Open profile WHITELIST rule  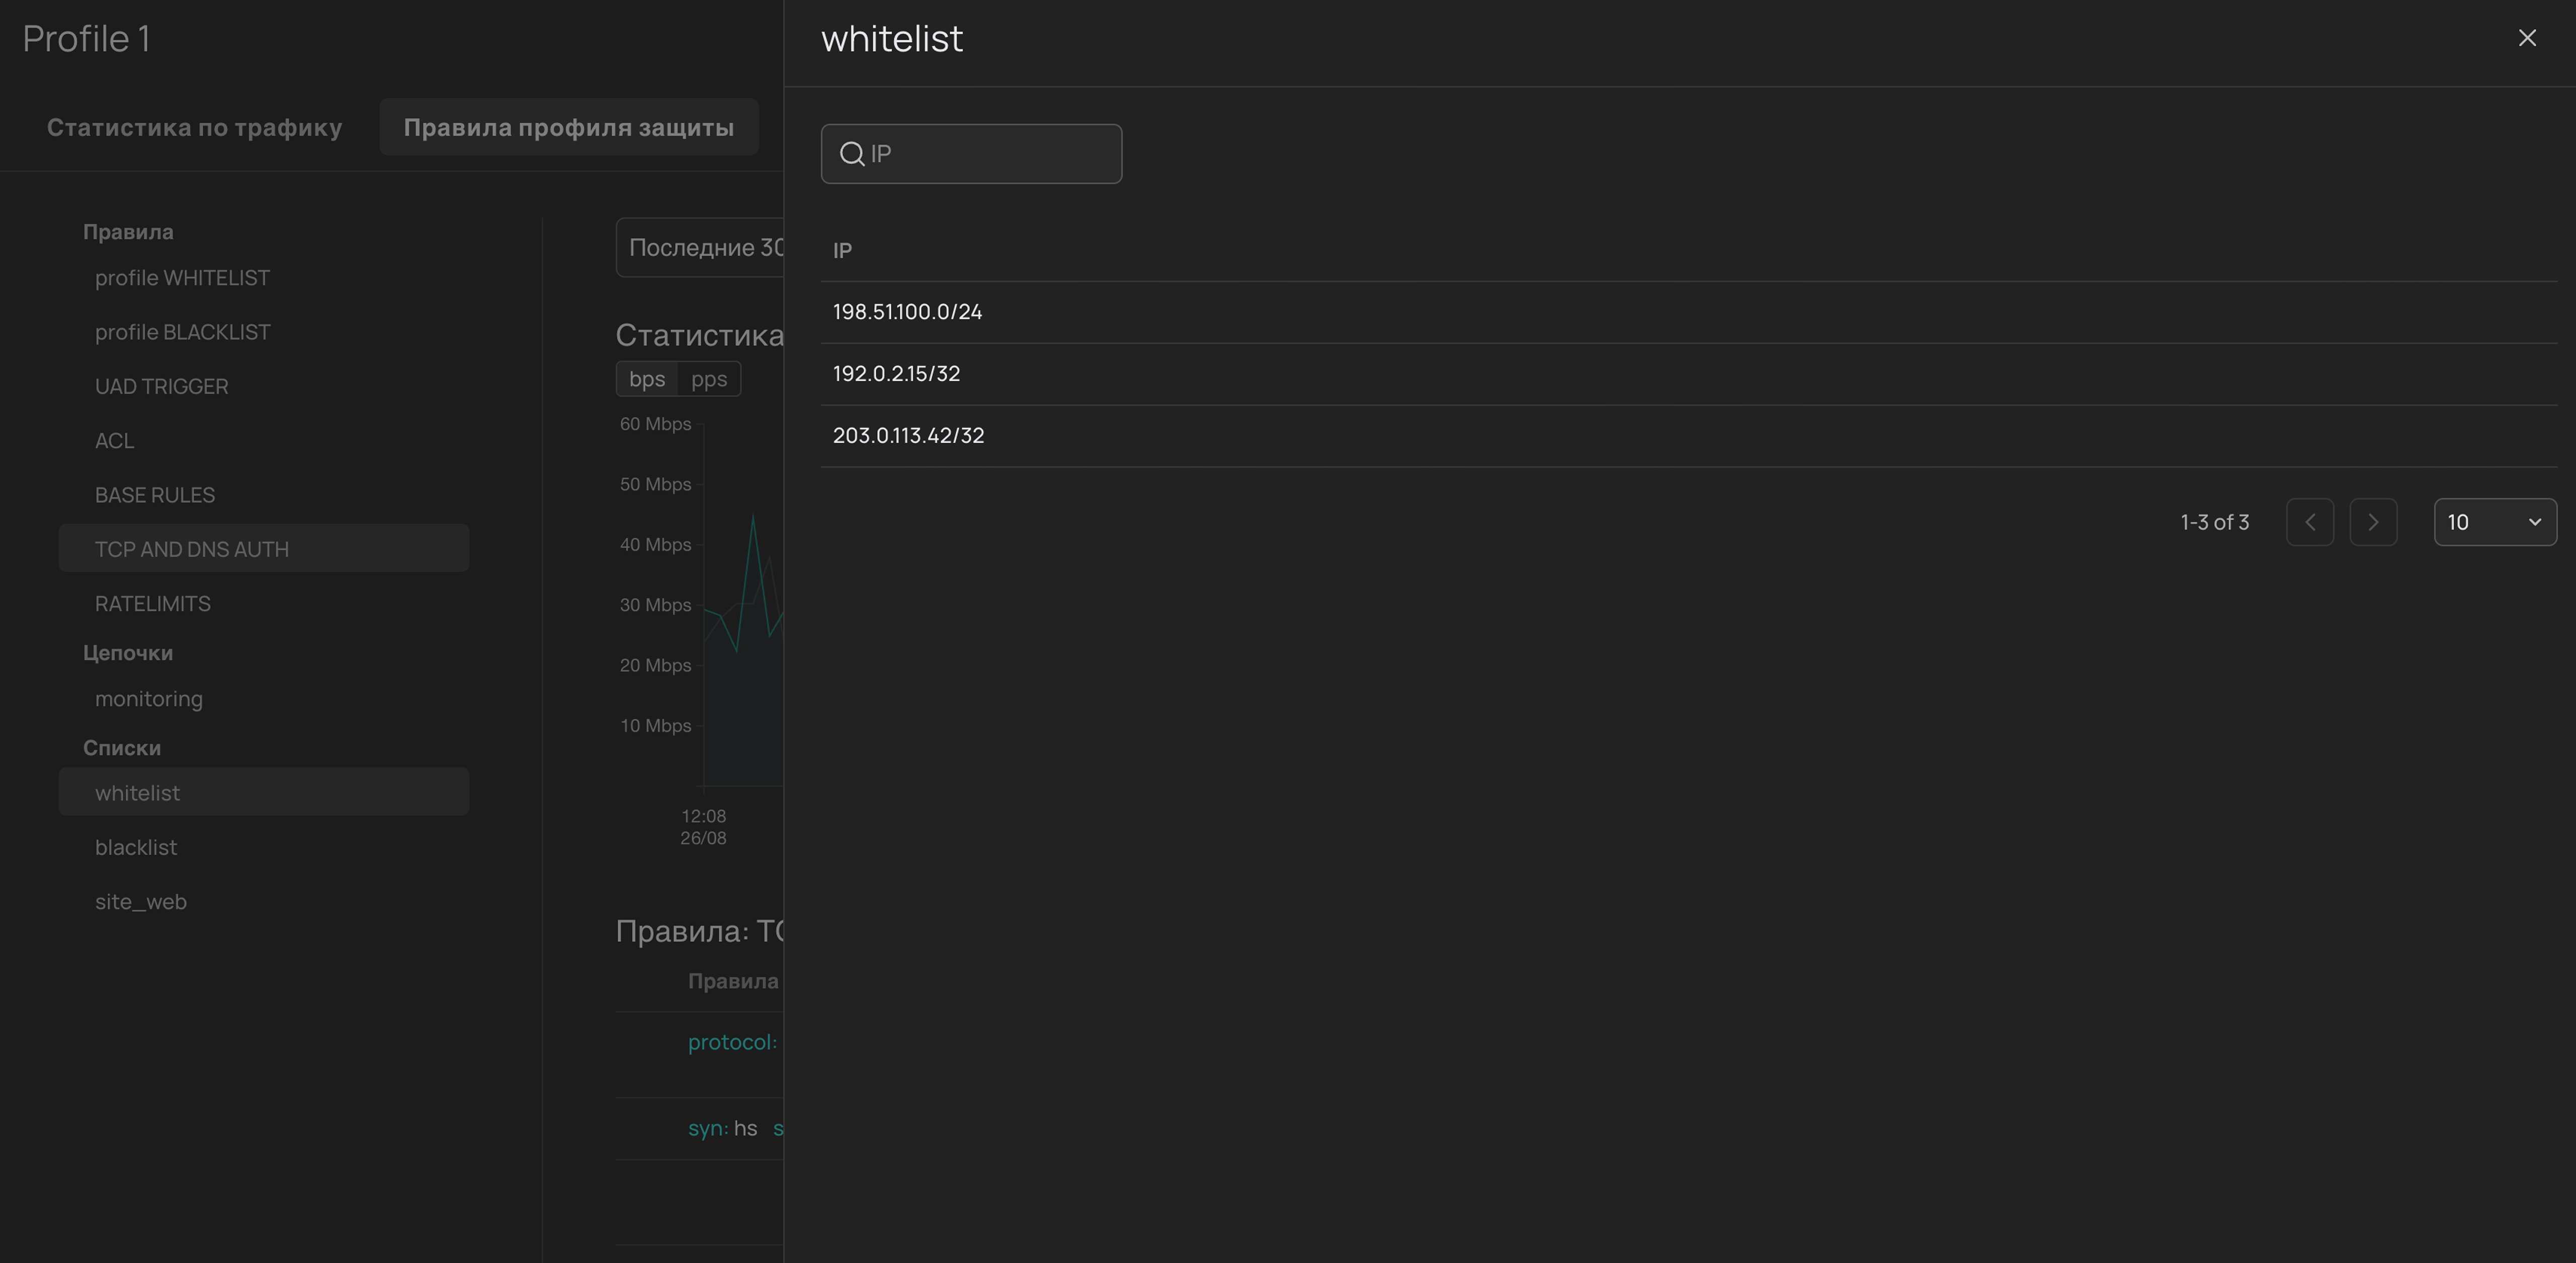pyautogui.click(x=263, y=278)
